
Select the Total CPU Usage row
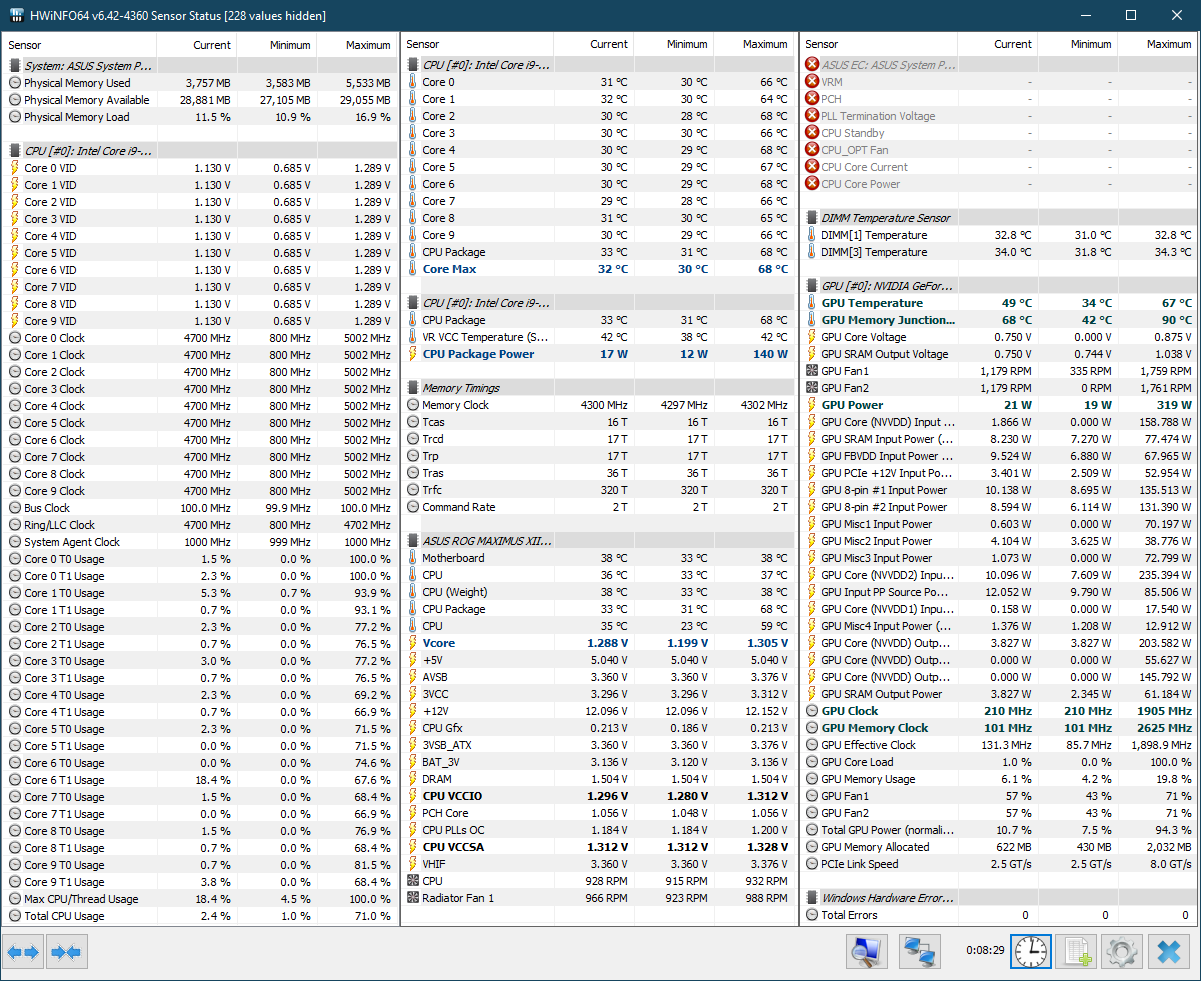[200, 916]
